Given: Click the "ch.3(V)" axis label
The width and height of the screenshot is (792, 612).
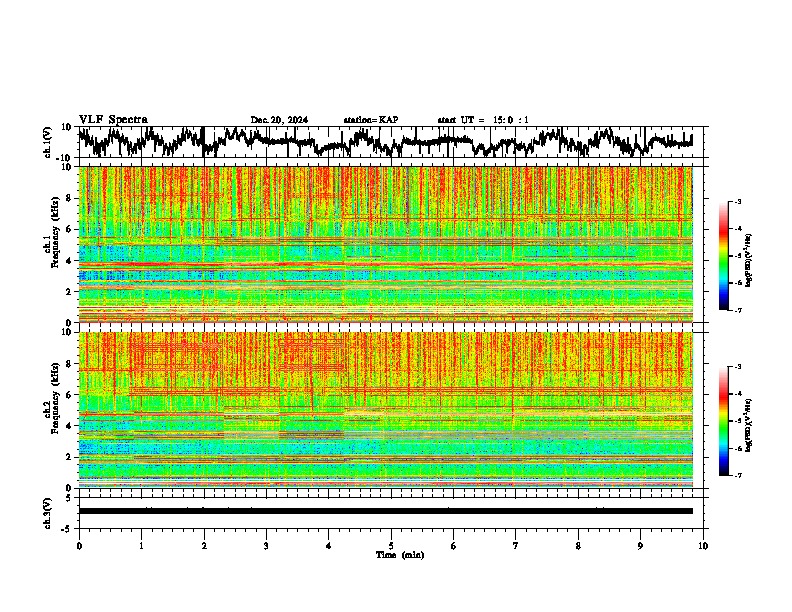Looking at the screenshot, I should [x=48, y=514].
